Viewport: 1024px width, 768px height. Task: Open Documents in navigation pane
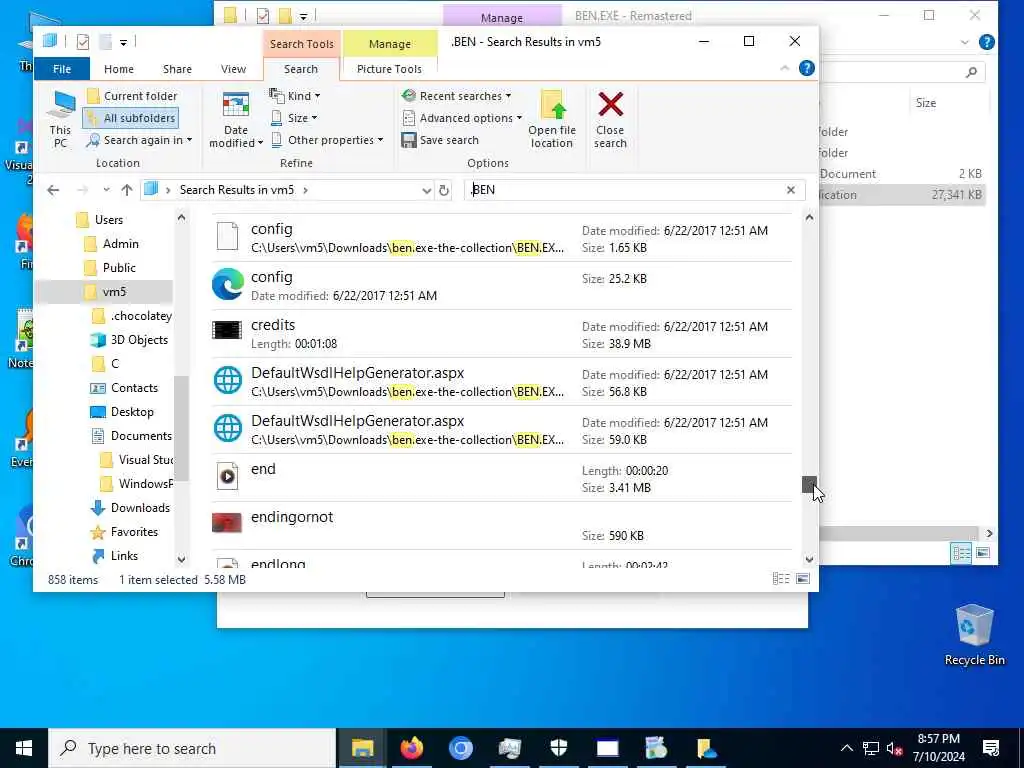(x=132, y=436)
